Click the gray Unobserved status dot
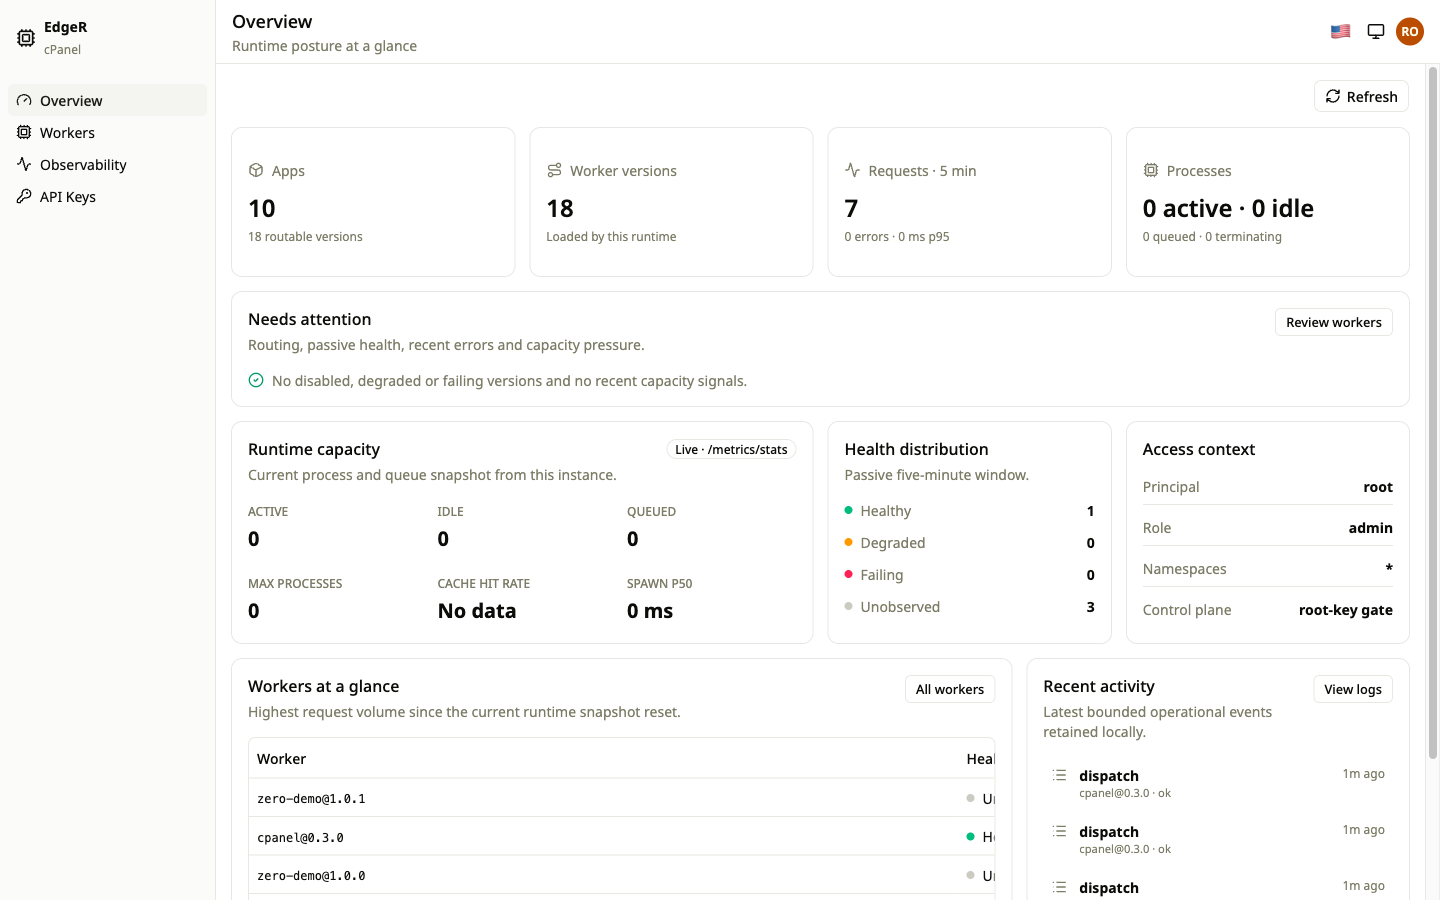Screen dimensions: 1440x900 click(849, 606)
